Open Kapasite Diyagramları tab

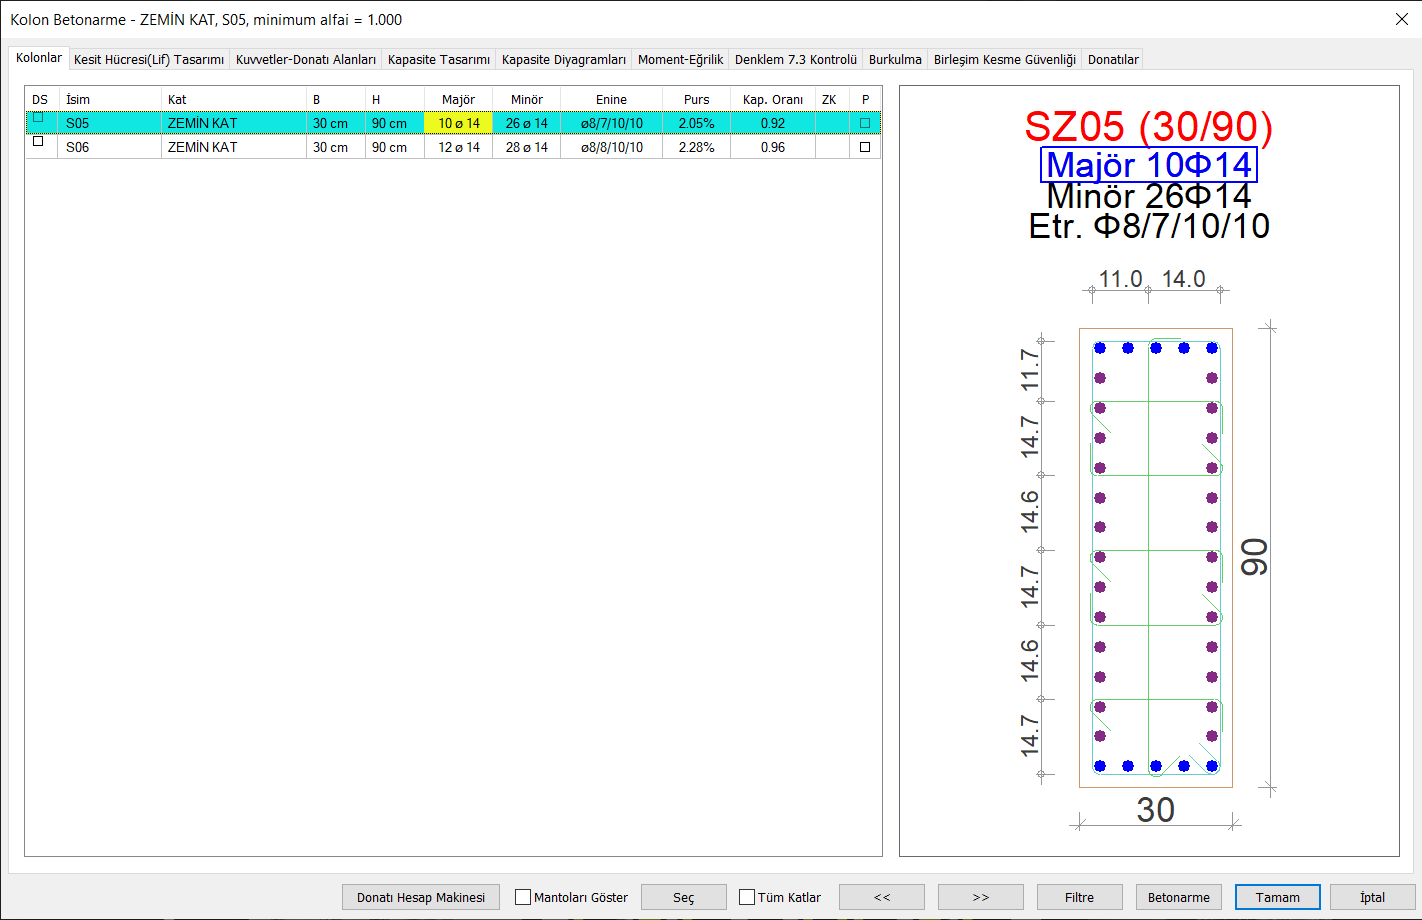point(564,59)
